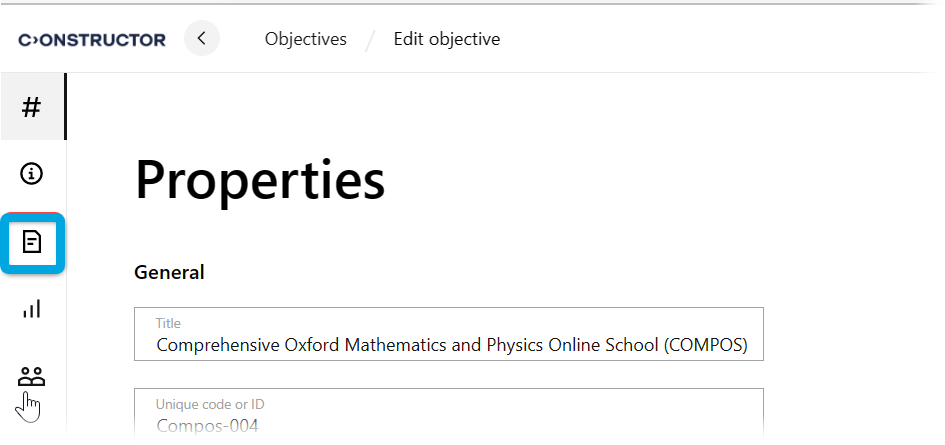Click the General section heading
Image resolution: width=945 pixels, height=445 pixels.
[169, 272]
